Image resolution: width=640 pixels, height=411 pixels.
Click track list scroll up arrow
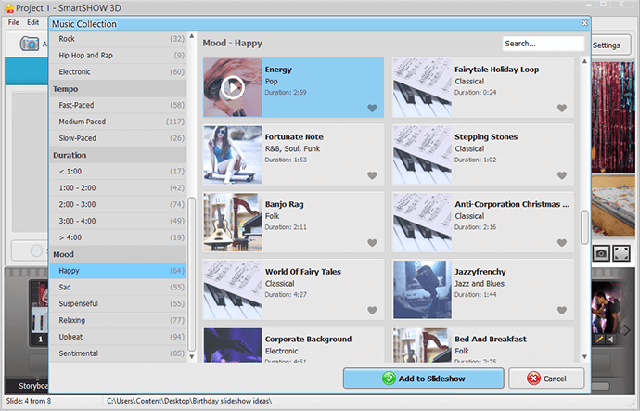[x=584, y=61]
